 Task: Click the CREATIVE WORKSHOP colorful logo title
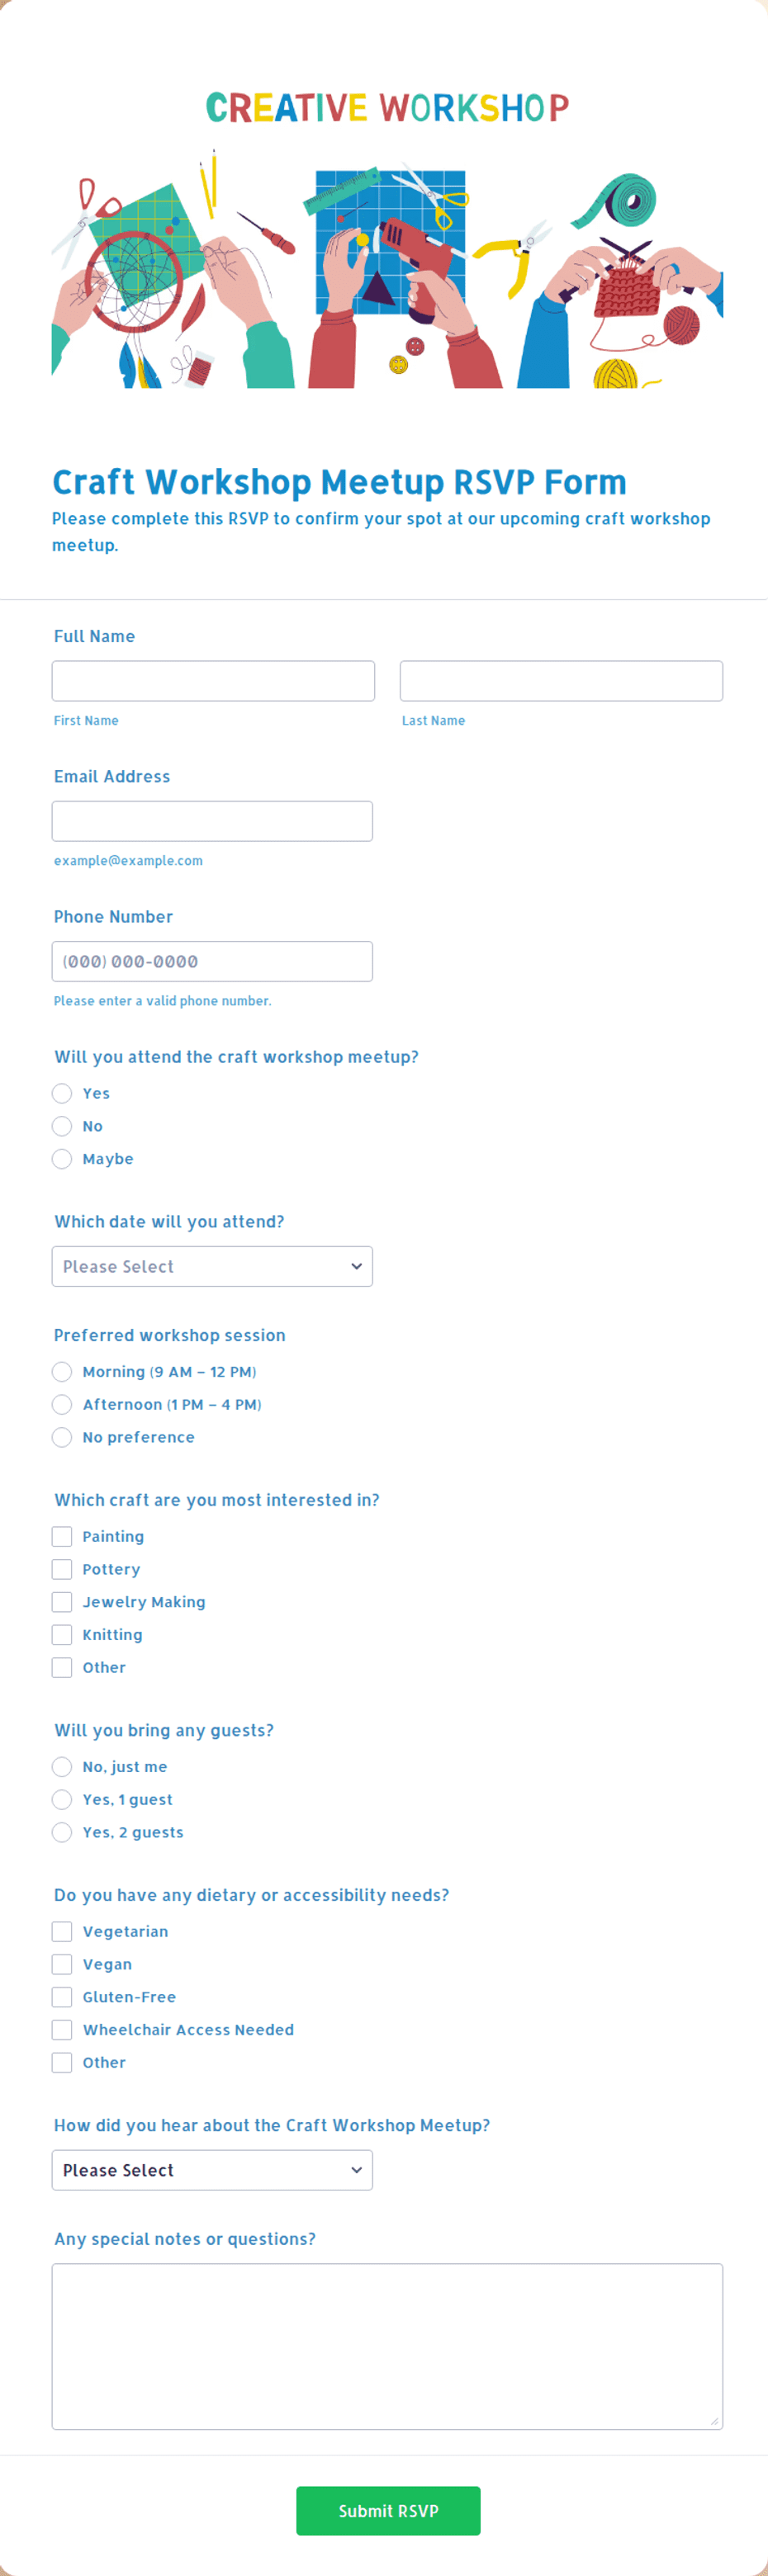click(x=387, y=107)
